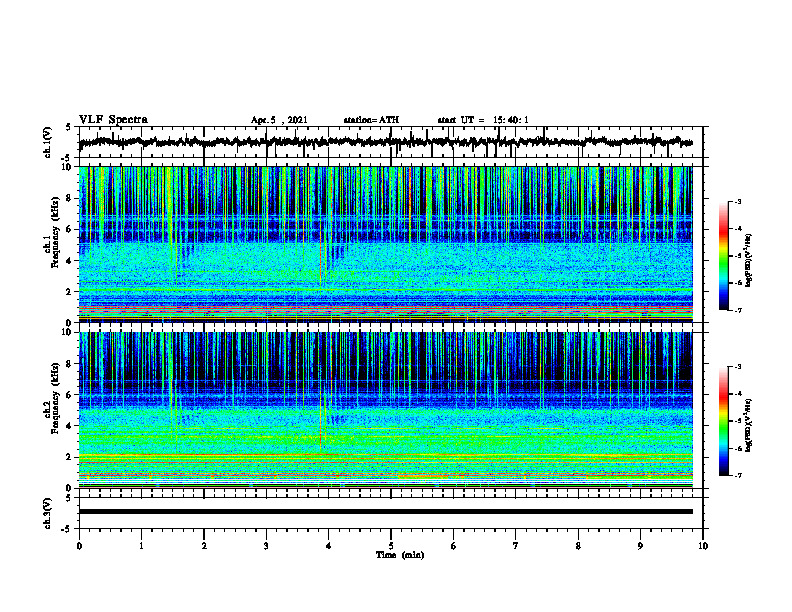Image resolution: width=792 pixels, height=612 pixels.
Task: Click the "VLF Spectra" plot title
Action: (x=113, y=120)
